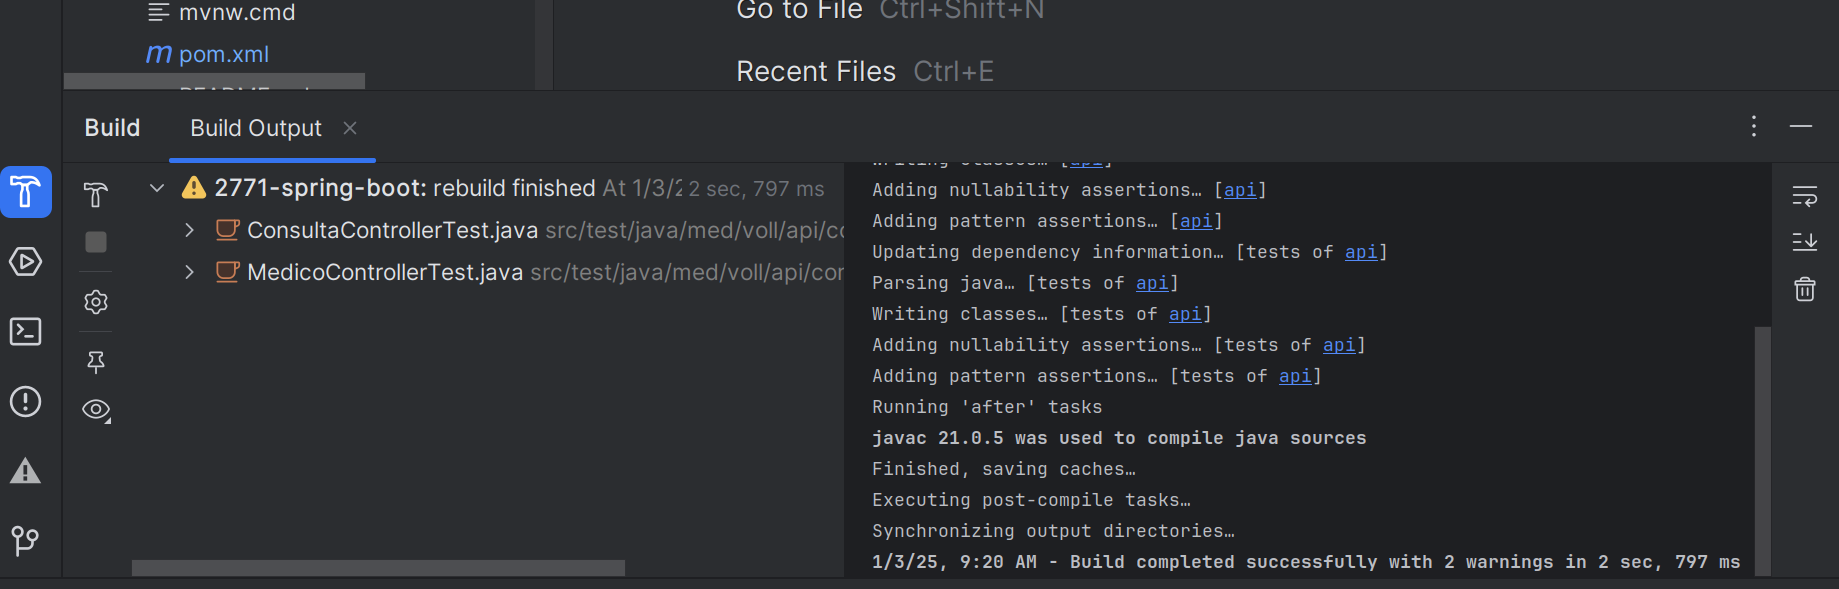Viewport: 1839px width, 589px height.
Task: Expand ConsultaControllerTest.java warnings
Action: (189, 230)
